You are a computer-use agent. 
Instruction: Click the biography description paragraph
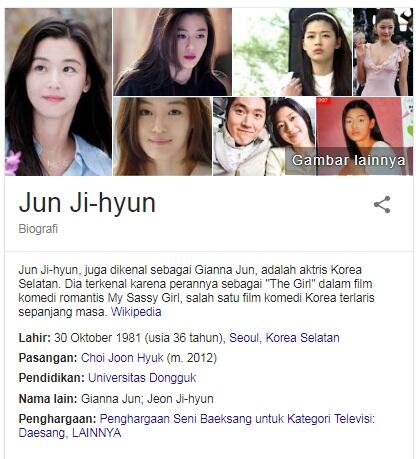[197, 291]
